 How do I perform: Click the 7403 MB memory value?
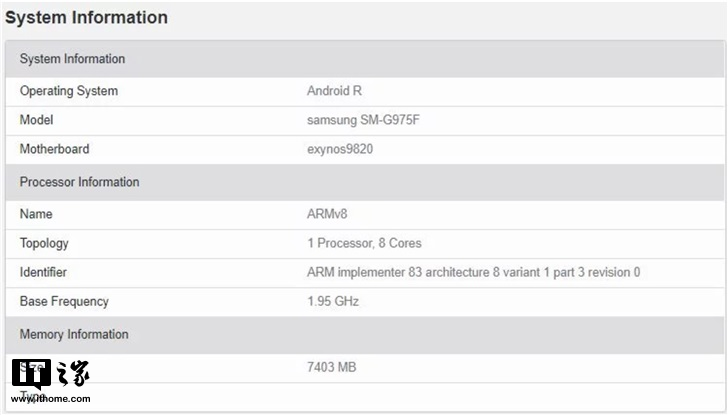click(331, 367)
